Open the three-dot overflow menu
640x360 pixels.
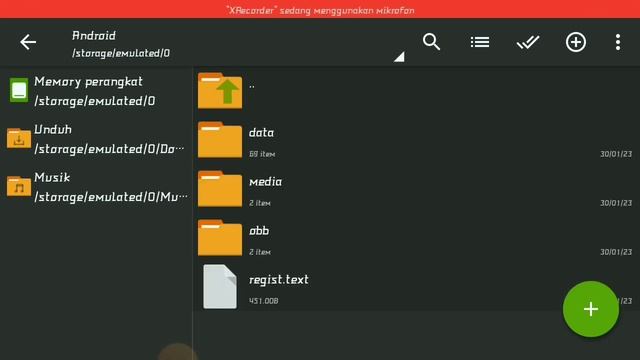click(x=618, y=42)
